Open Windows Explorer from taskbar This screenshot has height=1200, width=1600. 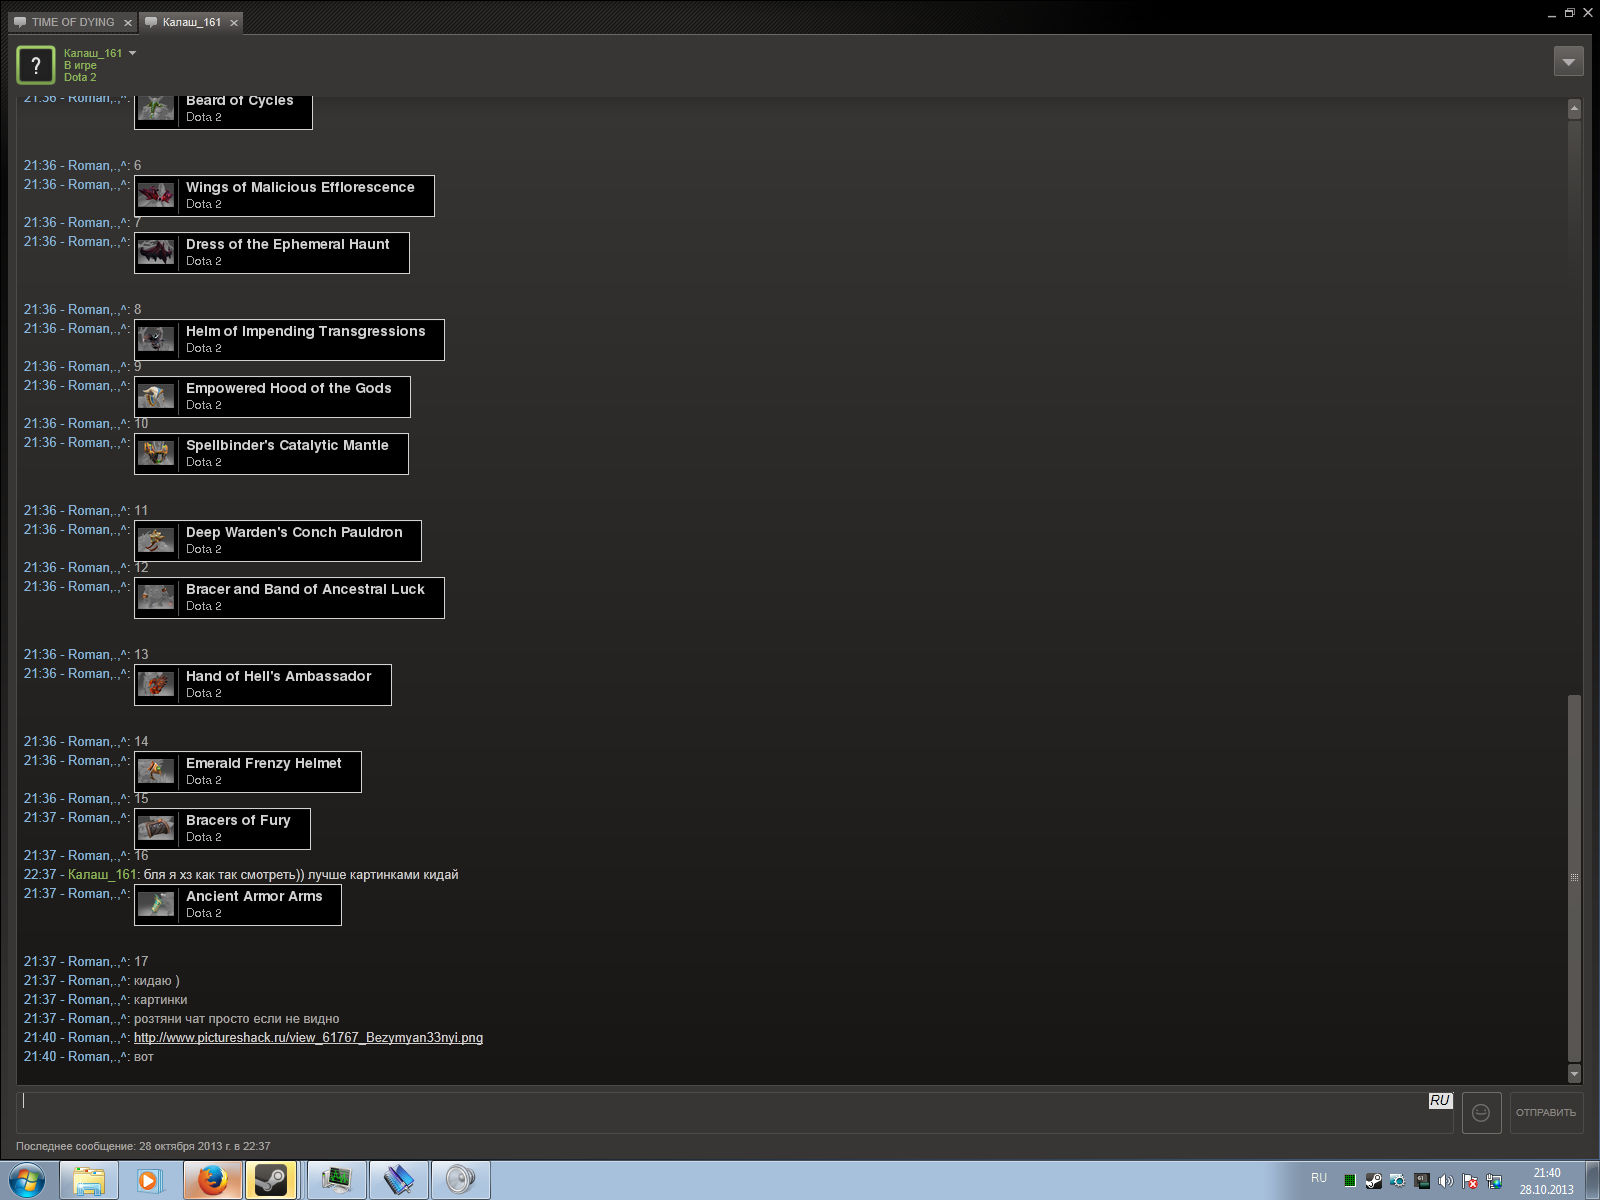pos(89,1181)
